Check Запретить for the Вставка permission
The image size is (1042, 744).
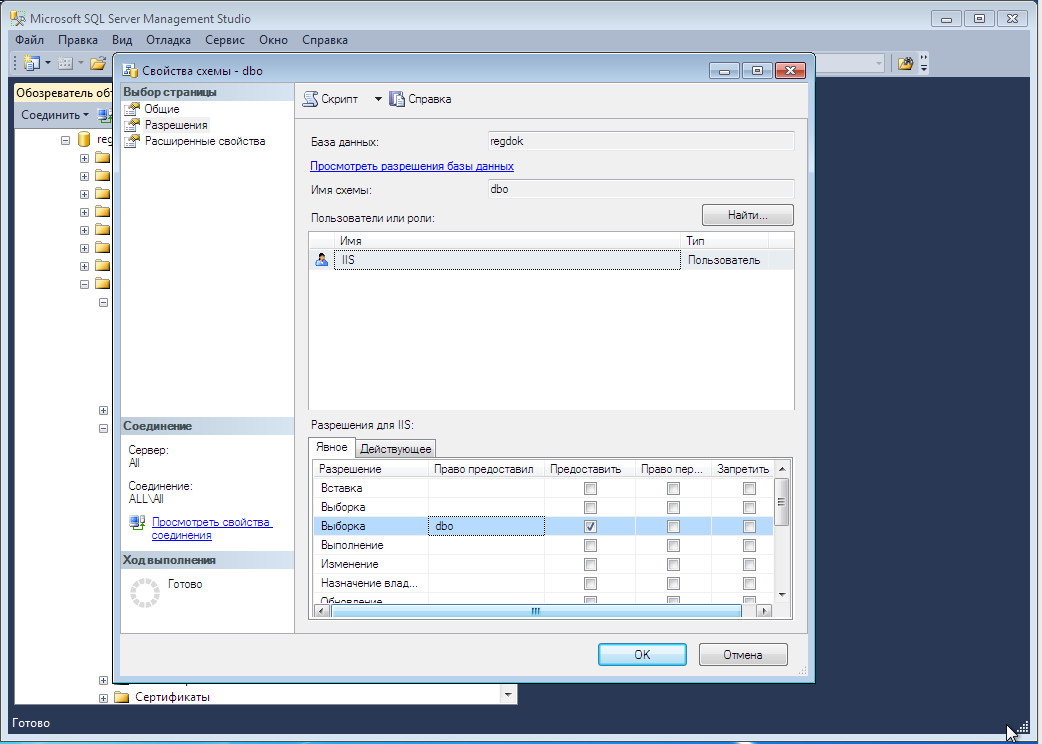tap(750, 488)
